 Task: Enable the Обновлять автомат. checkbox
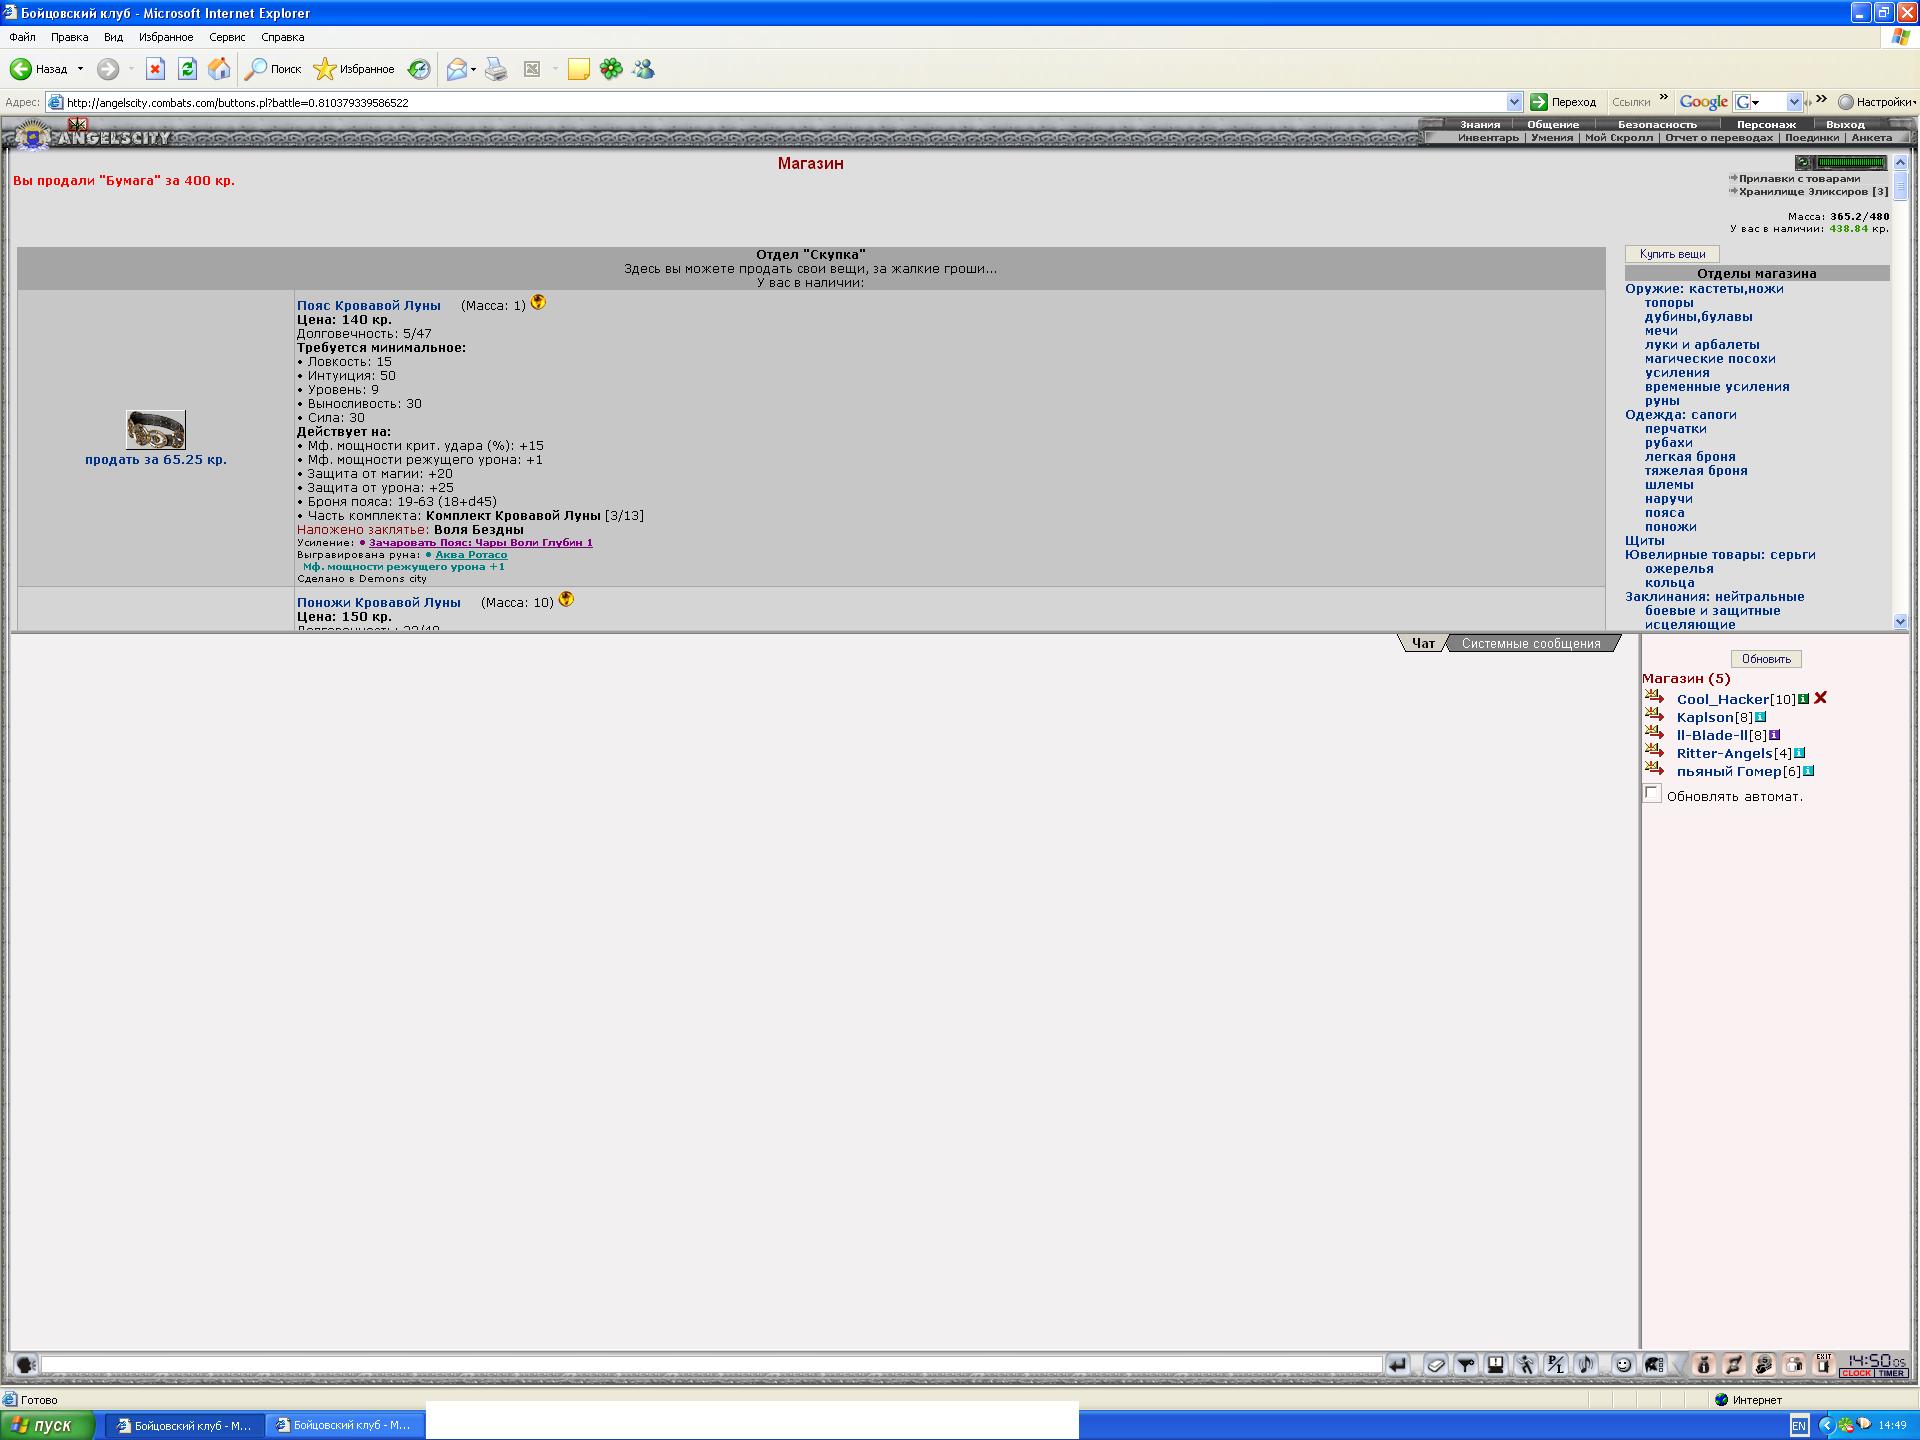(1652, 794)
